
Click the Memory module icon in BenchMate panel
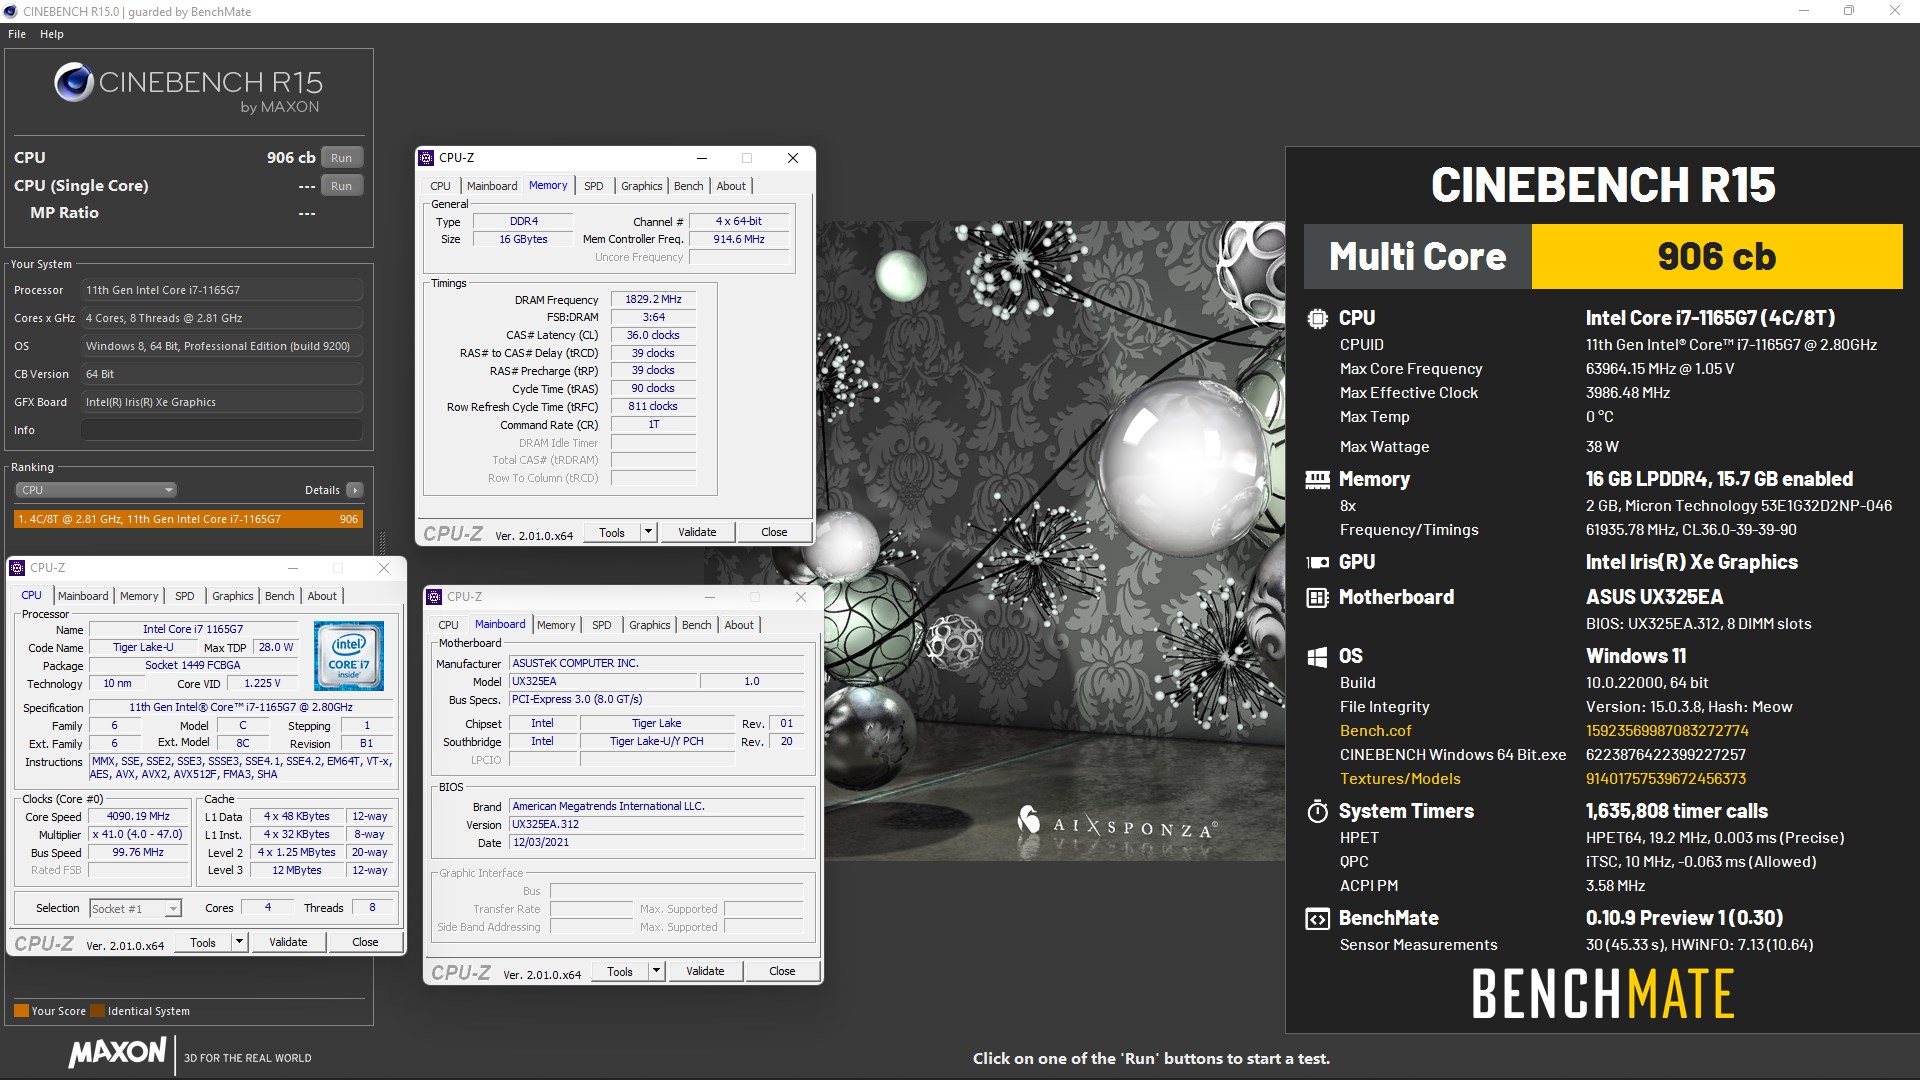pyautogui.click(x=1318, y=479)
